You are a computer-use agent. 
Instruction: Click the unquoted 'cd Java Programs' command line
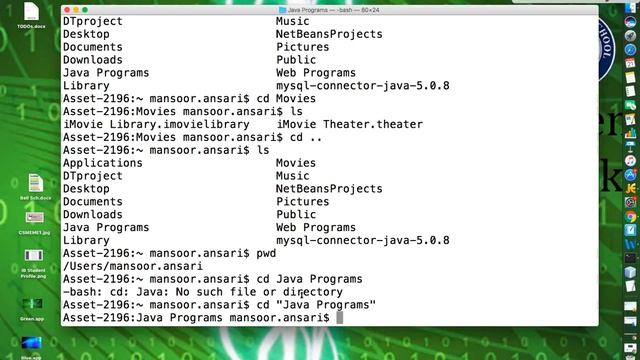[213, 279]
